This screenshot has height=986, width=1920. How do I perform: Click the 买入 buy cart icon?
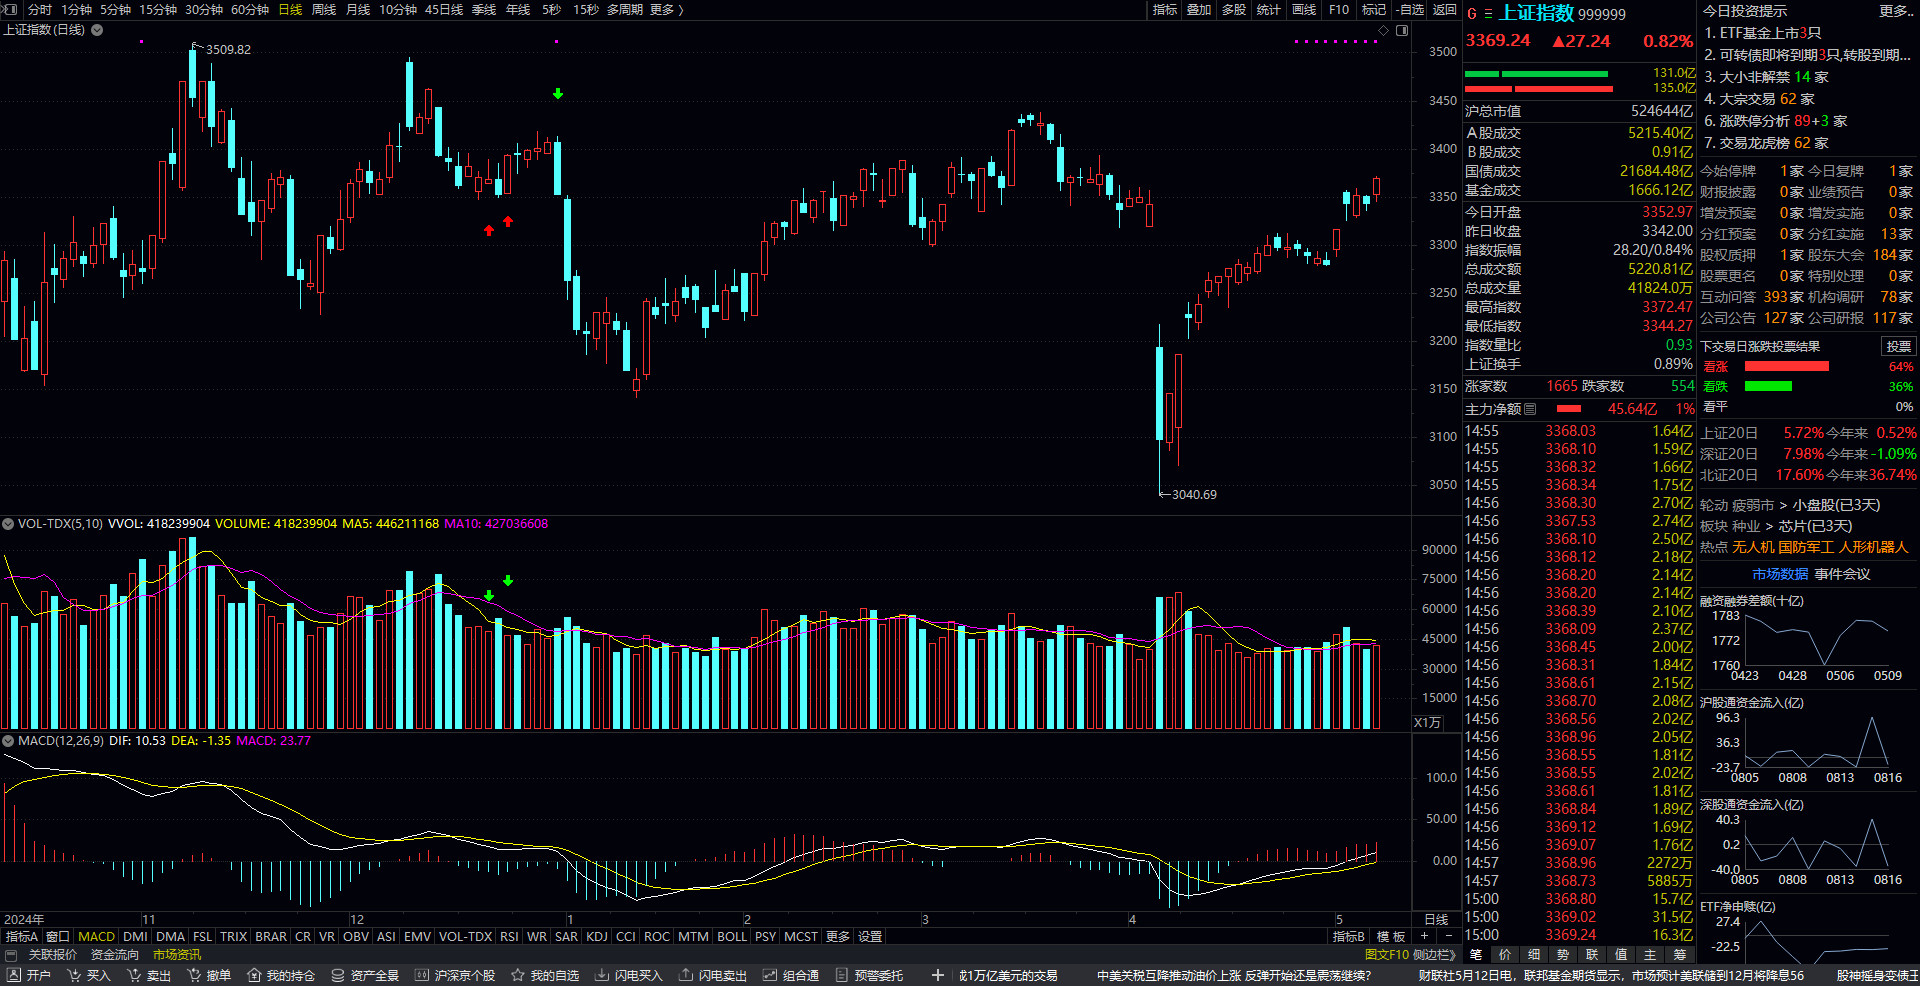click(x=74, y=975)
